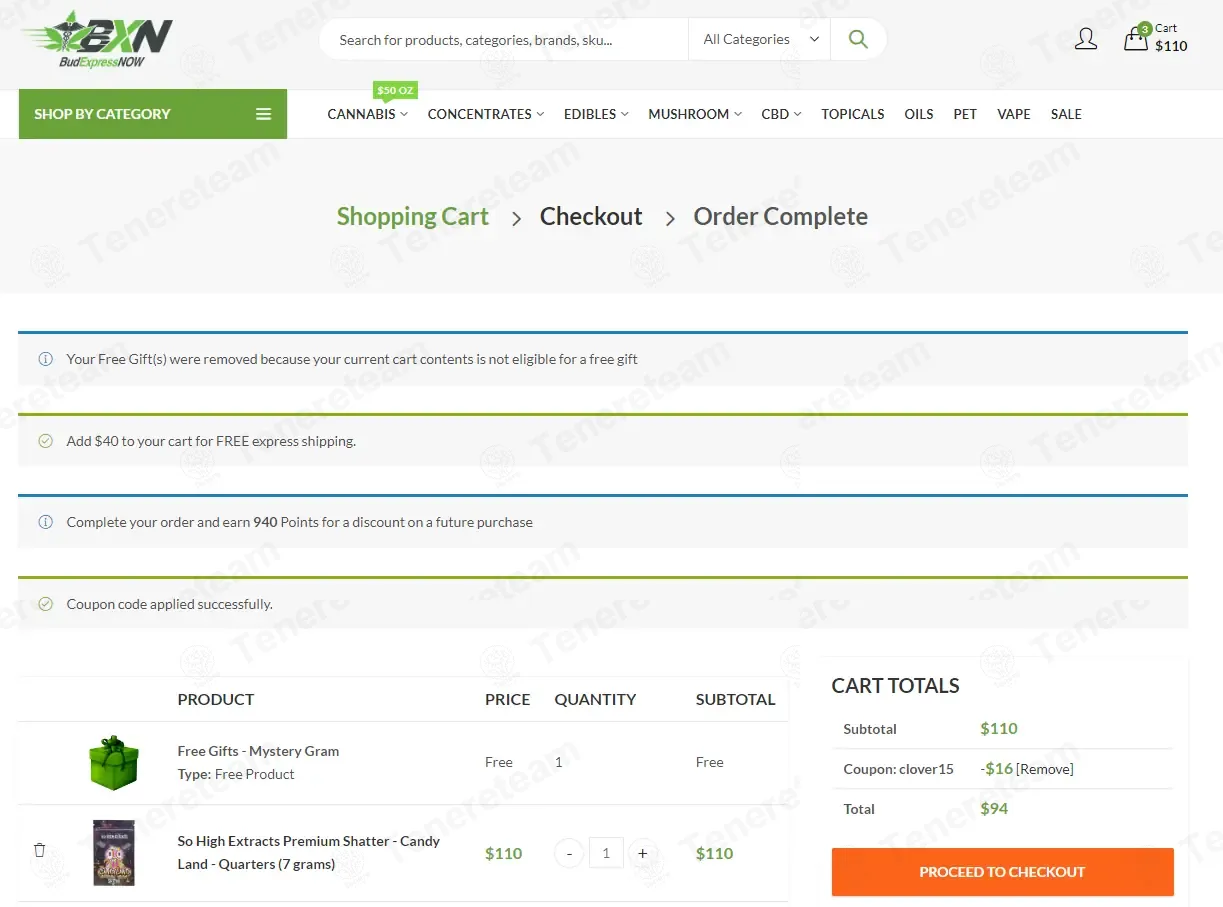Click the hamburger menu icon in Shop By Category
Screen dimensions: 1223x907
point(264,114)
